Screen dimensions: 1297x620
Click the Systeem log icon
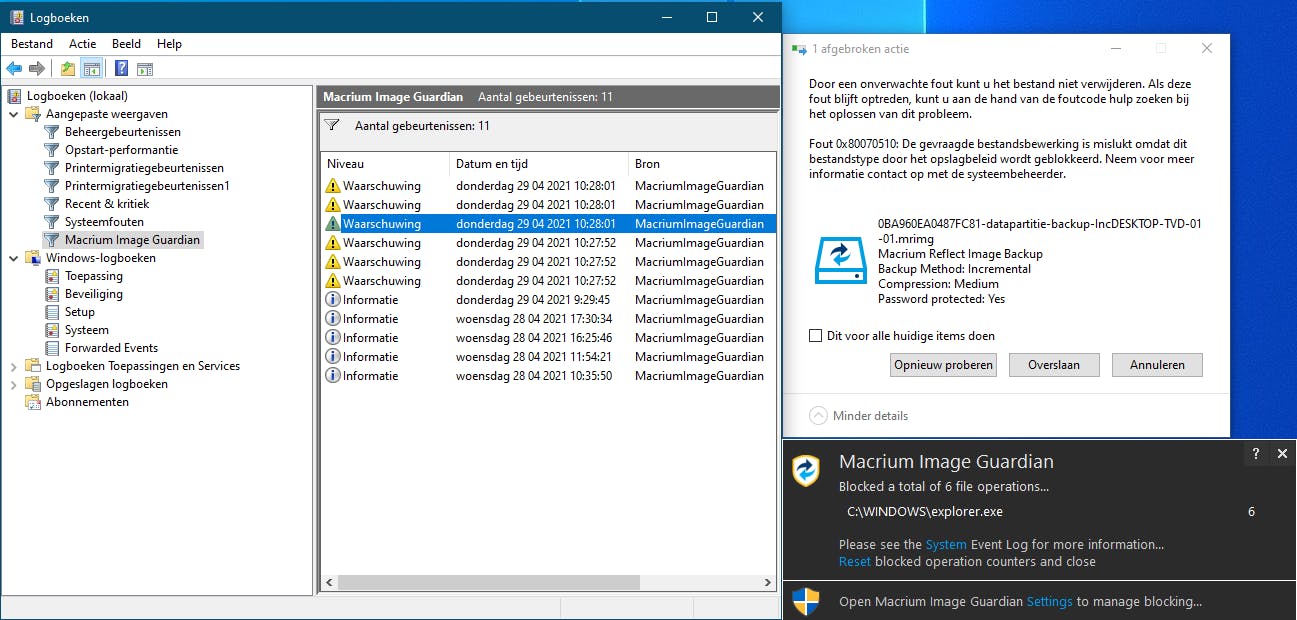[53, 330]
